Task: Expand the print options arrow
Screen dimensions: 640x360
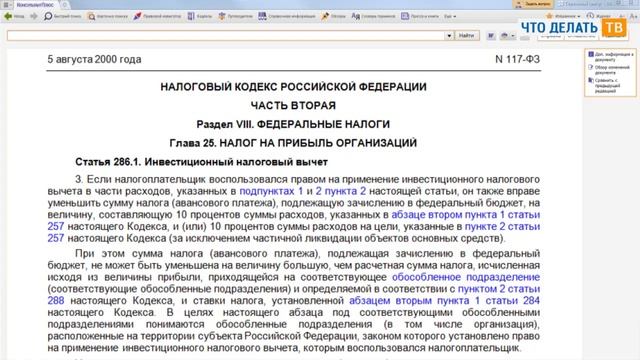Action: click(x=513, y=36)
